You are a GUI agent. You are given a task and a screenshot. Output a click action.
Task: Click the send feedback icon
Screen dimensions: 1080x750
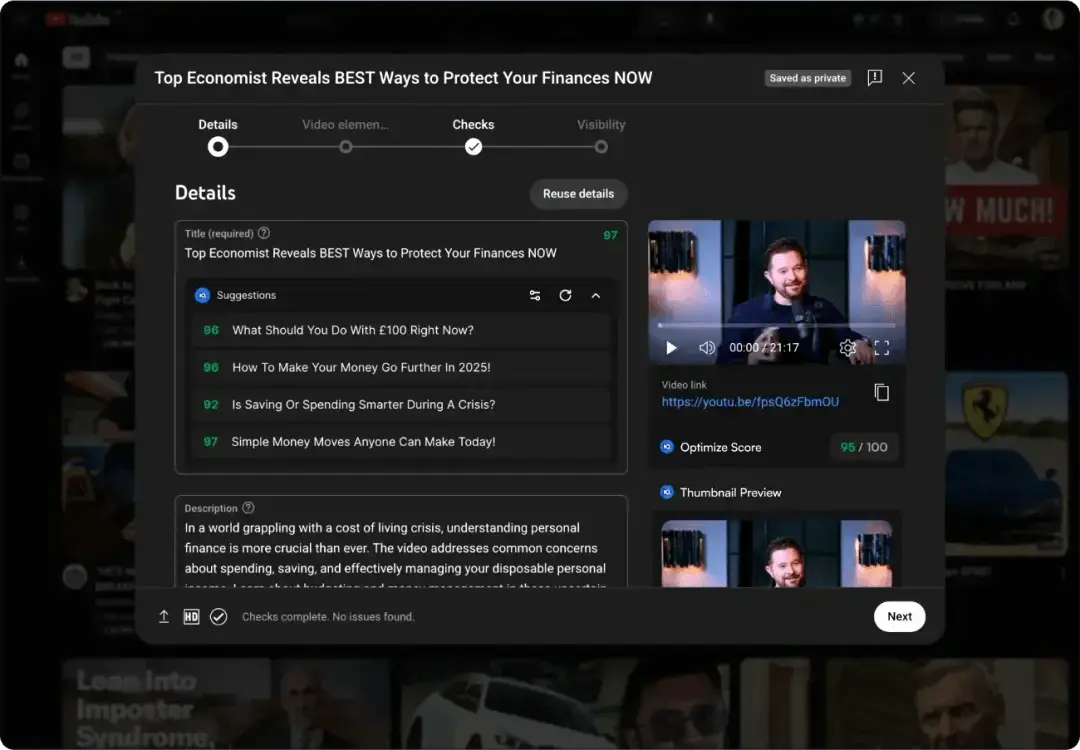pos(875,78)
